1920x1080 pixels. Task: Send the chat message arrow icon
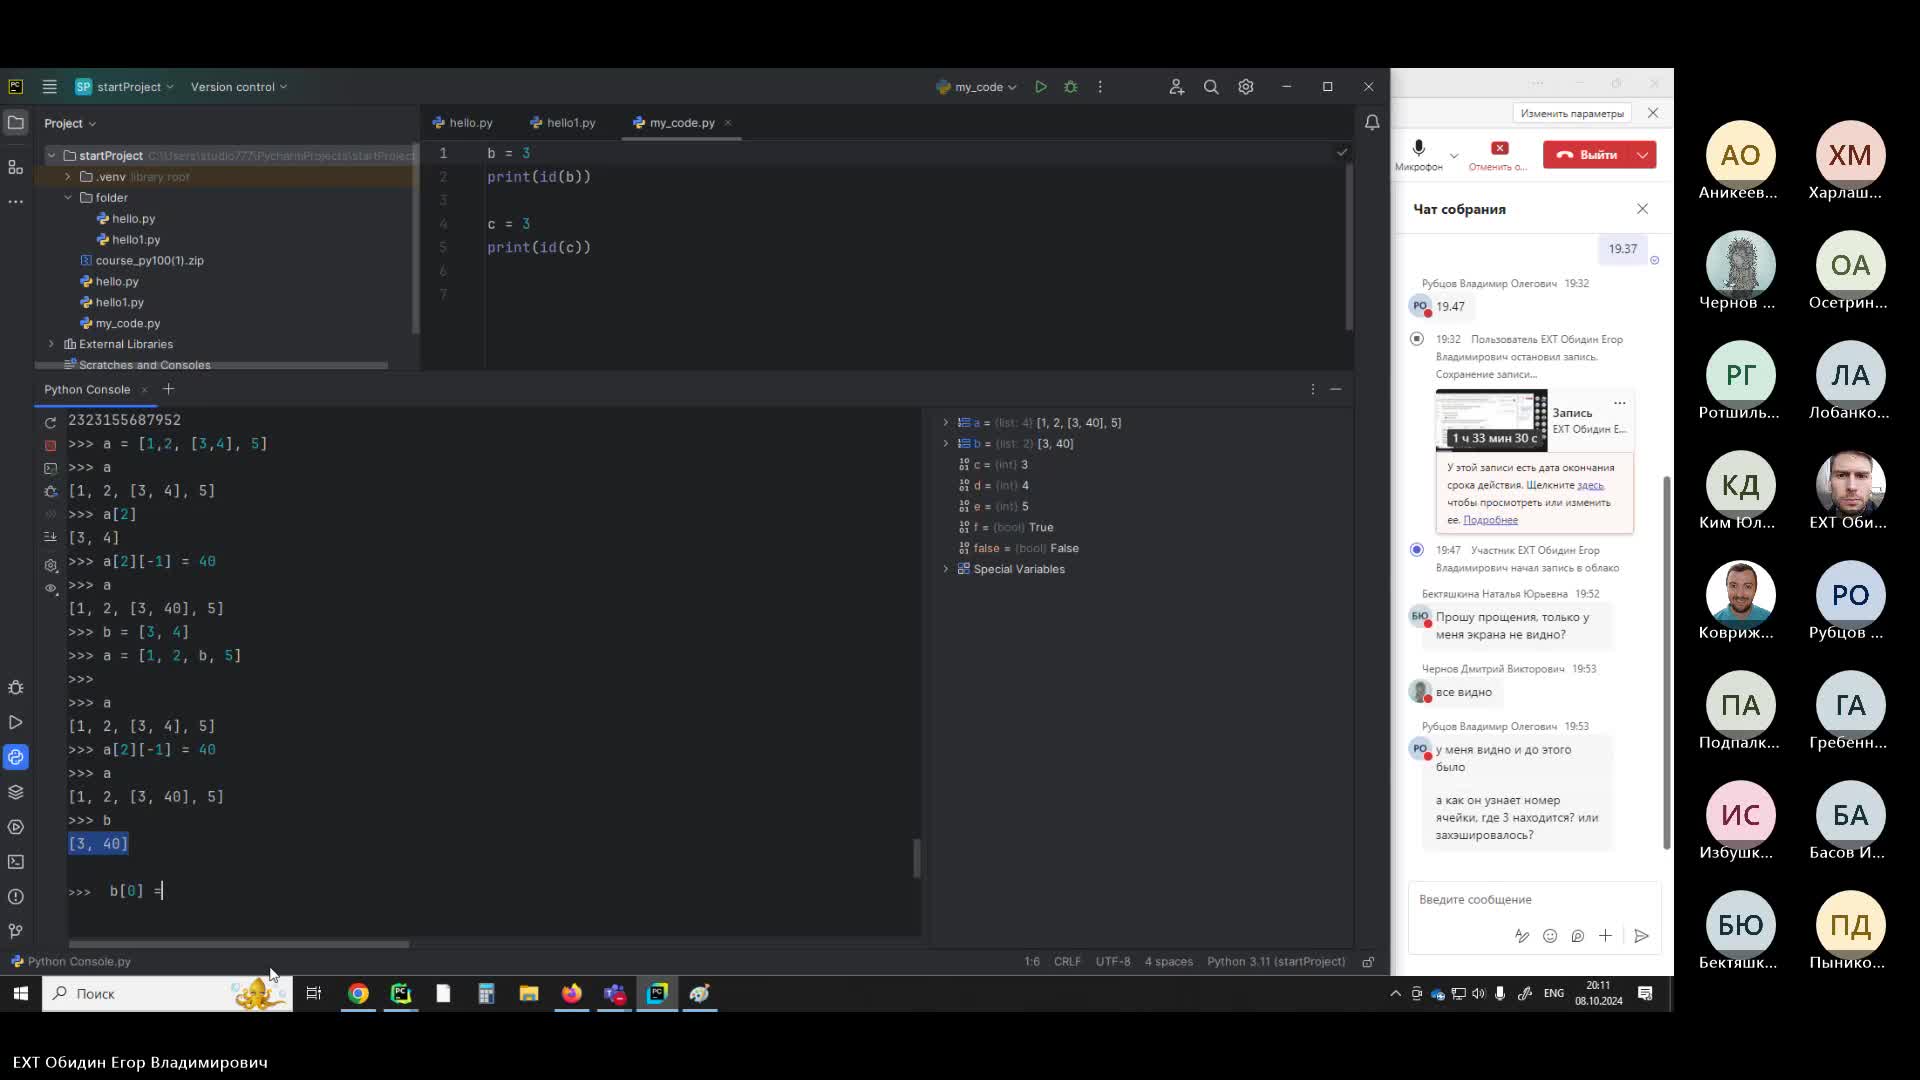click(x=1641, y=936)
